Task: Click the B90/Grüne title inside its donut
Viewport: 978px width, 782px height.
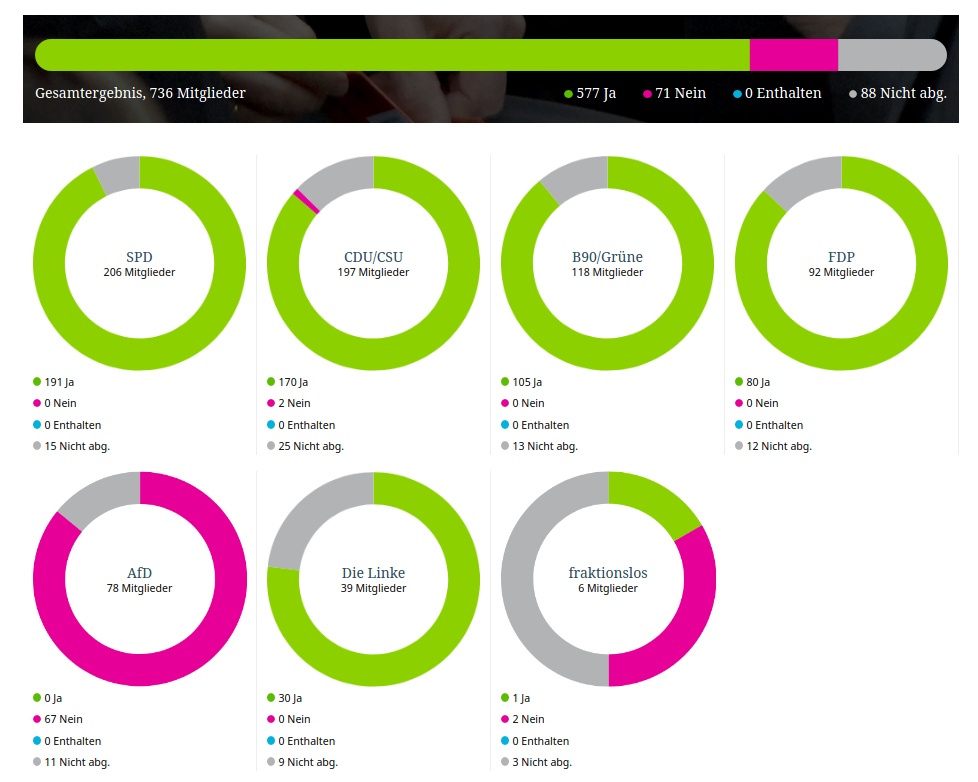Action: click(x=608, y=257)
